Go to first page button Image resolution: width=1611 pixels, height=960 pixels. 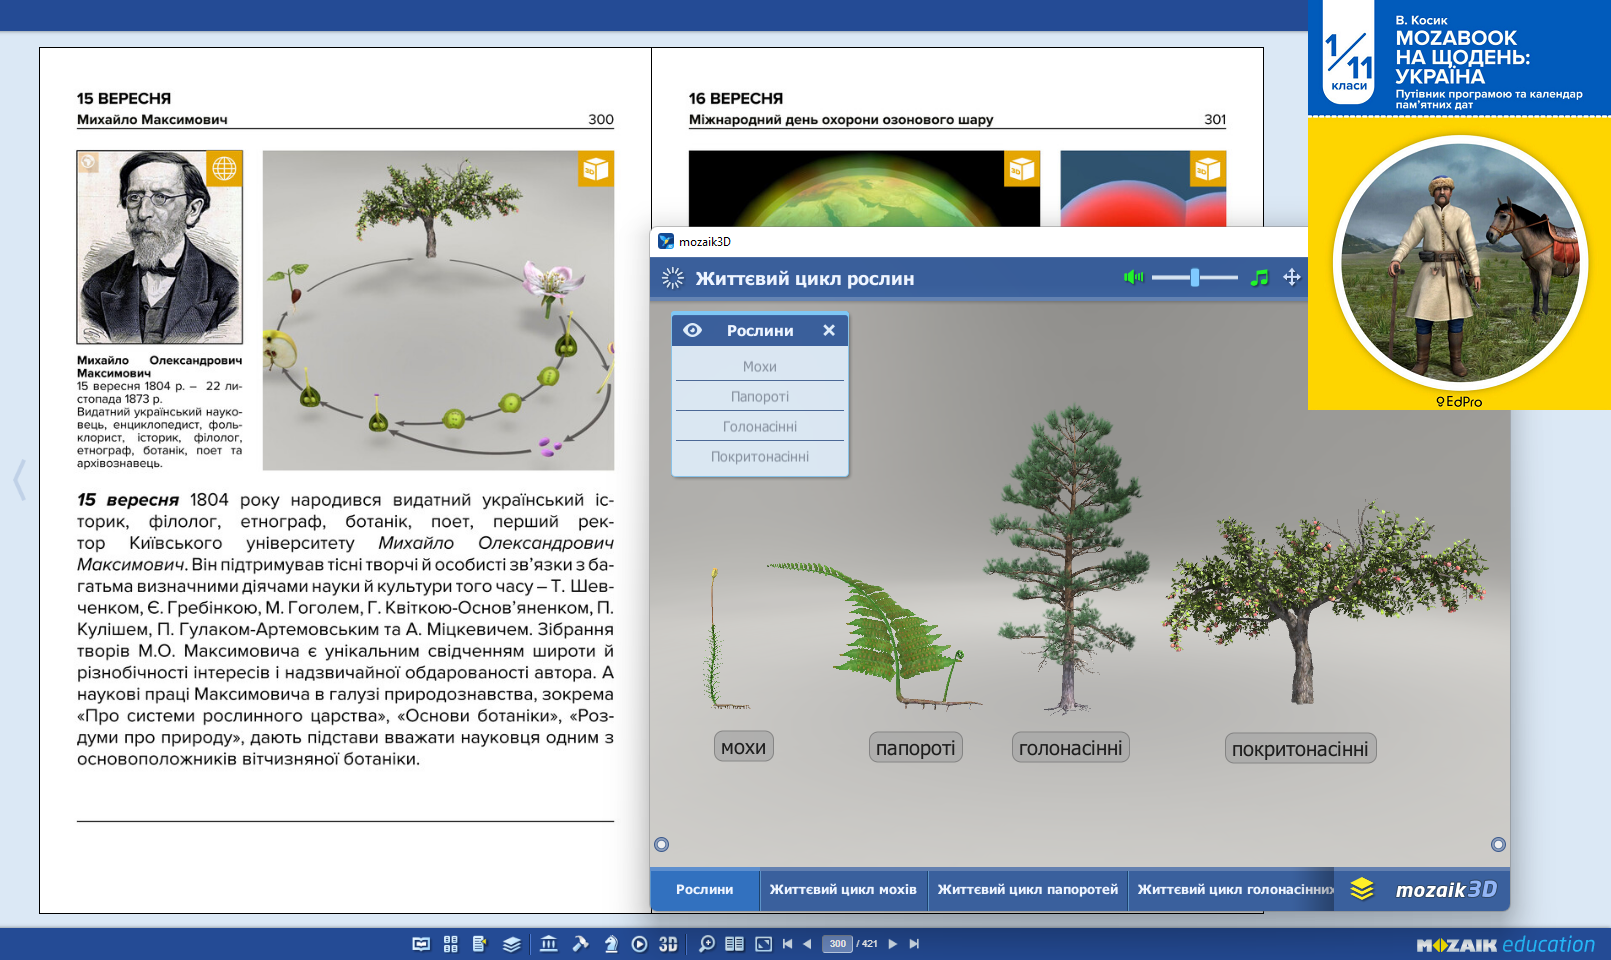[x=788, y=944]
